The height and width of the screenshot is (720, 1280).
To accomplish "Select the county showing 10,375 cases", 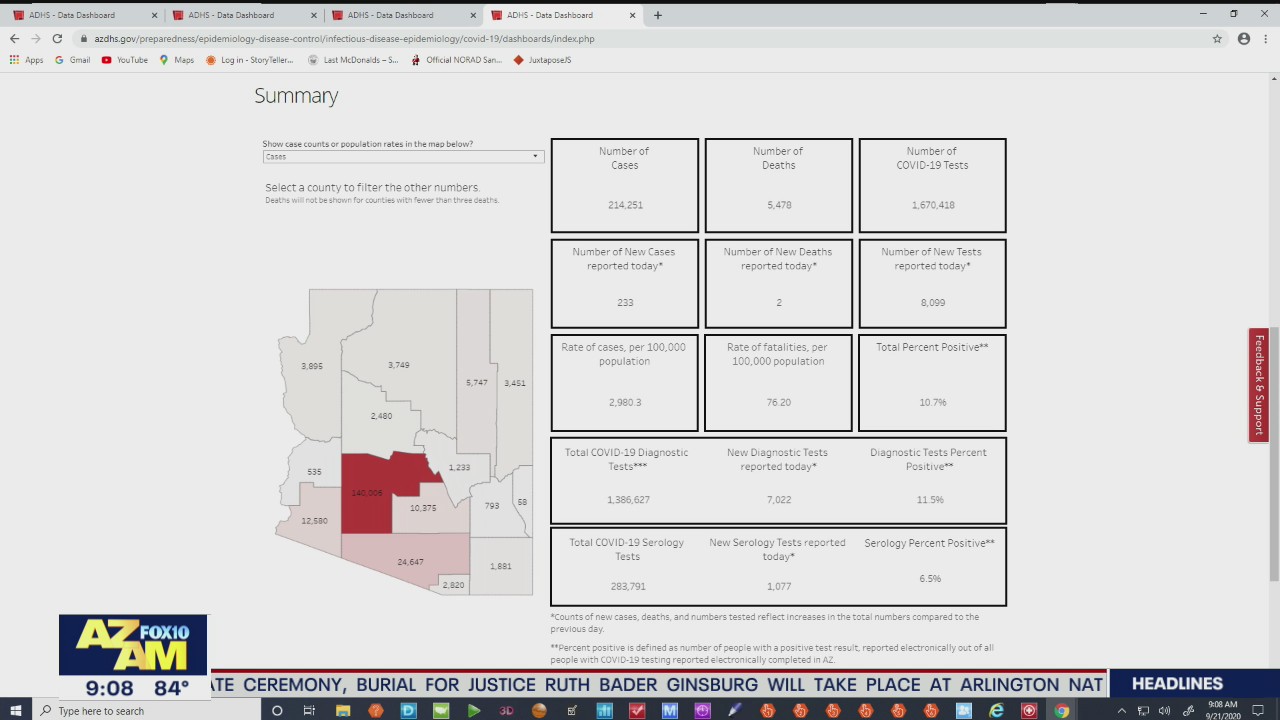I will coord(423,508).
